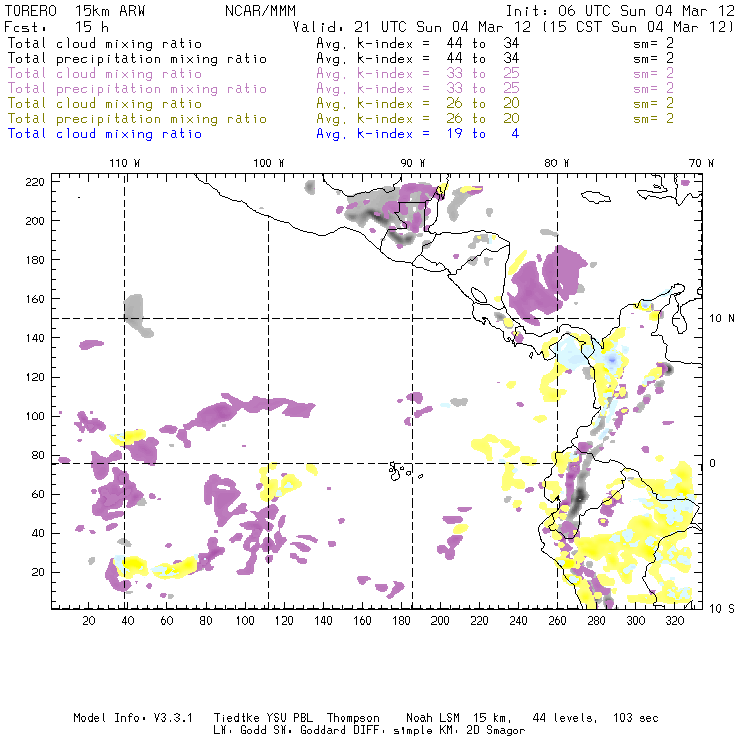Click '100' on the vertical axis
The height and width of the screenshot is (740, 740).
click(35, 416)
